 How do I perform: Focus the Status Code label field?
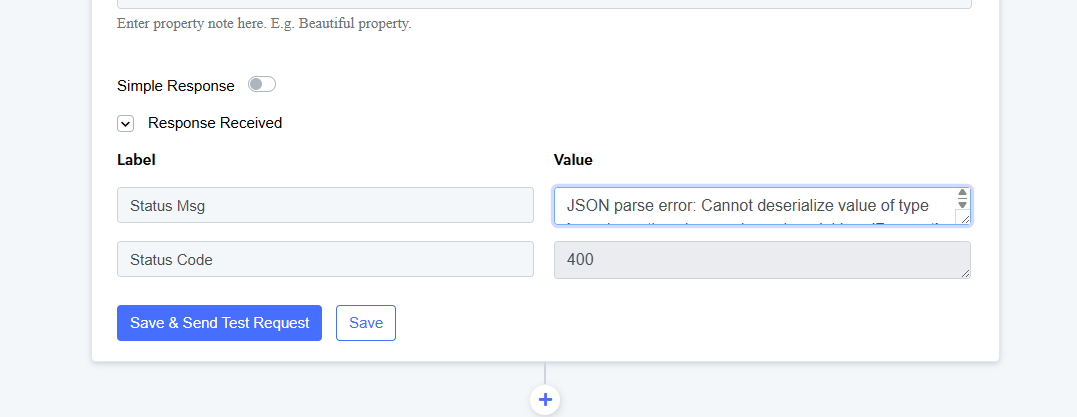[x=325, y=259]
